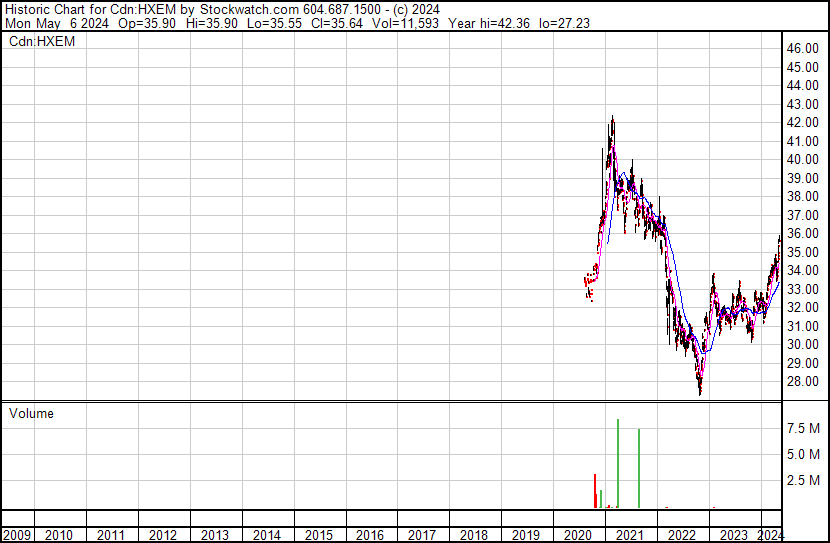
Task: Select the 2022 year label on the timeline
Action: coord(682,536)
